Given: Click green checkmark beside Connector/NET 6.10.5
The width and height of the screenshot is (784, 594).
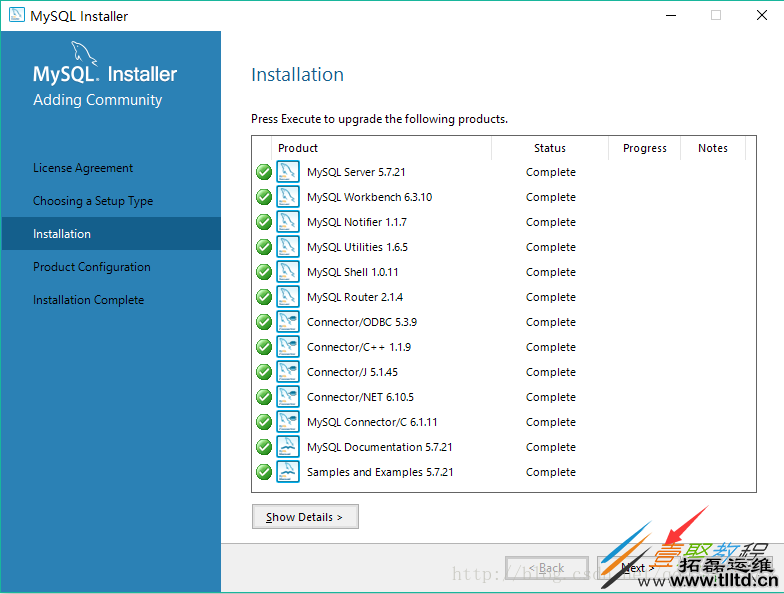Looking at the screenshot, I should tap(264, 397).
